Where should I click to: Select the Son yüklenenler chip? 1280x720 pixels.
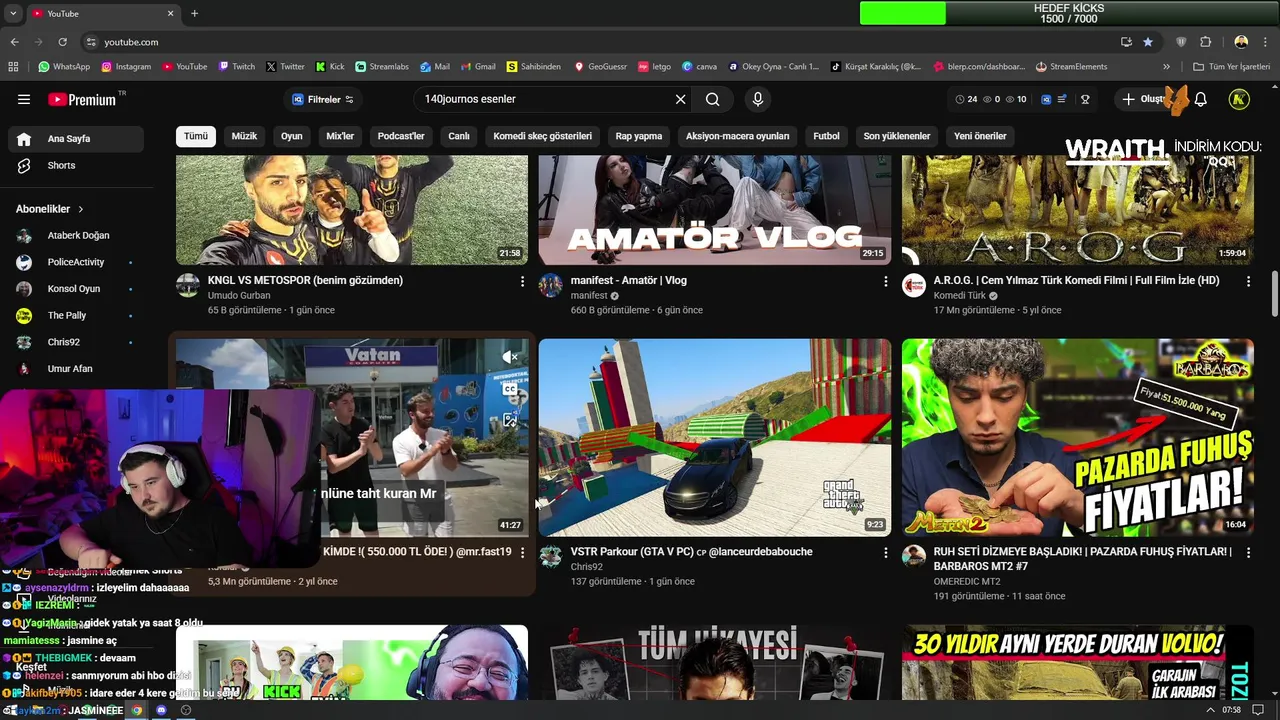click(x=897, y=136)
